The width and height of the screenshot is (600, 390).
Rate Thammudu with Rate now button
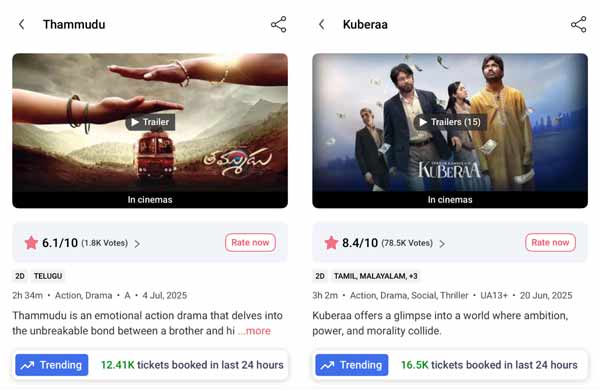pyautogui.click(x=250, y=243)
